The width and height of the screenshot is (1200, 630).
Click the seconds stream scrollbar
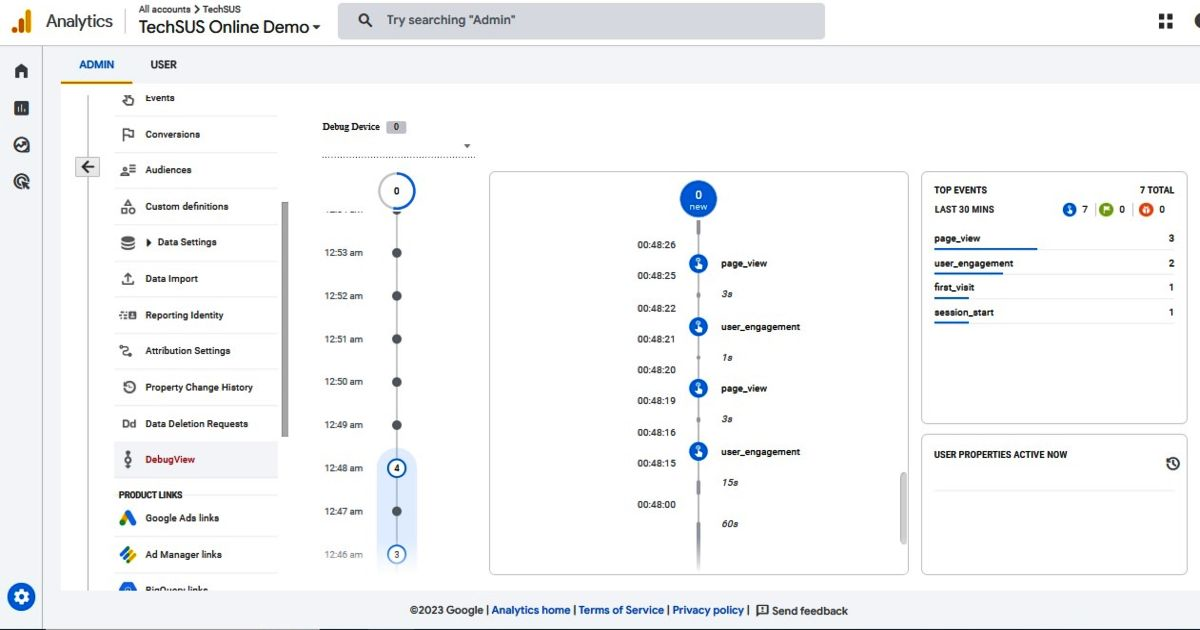(901, 510)
